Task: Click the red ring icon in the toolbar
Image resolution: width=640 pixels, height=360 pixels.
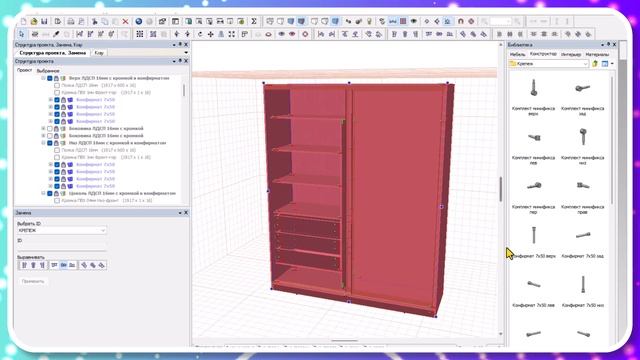Action: 305,34
